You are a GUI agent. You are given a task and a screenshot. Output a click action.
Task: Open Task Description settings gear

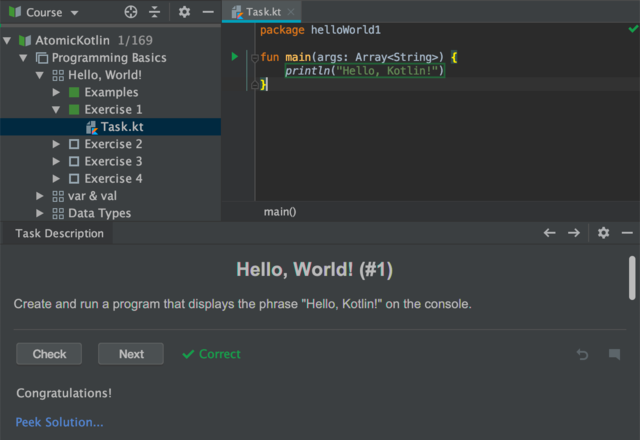603,233
